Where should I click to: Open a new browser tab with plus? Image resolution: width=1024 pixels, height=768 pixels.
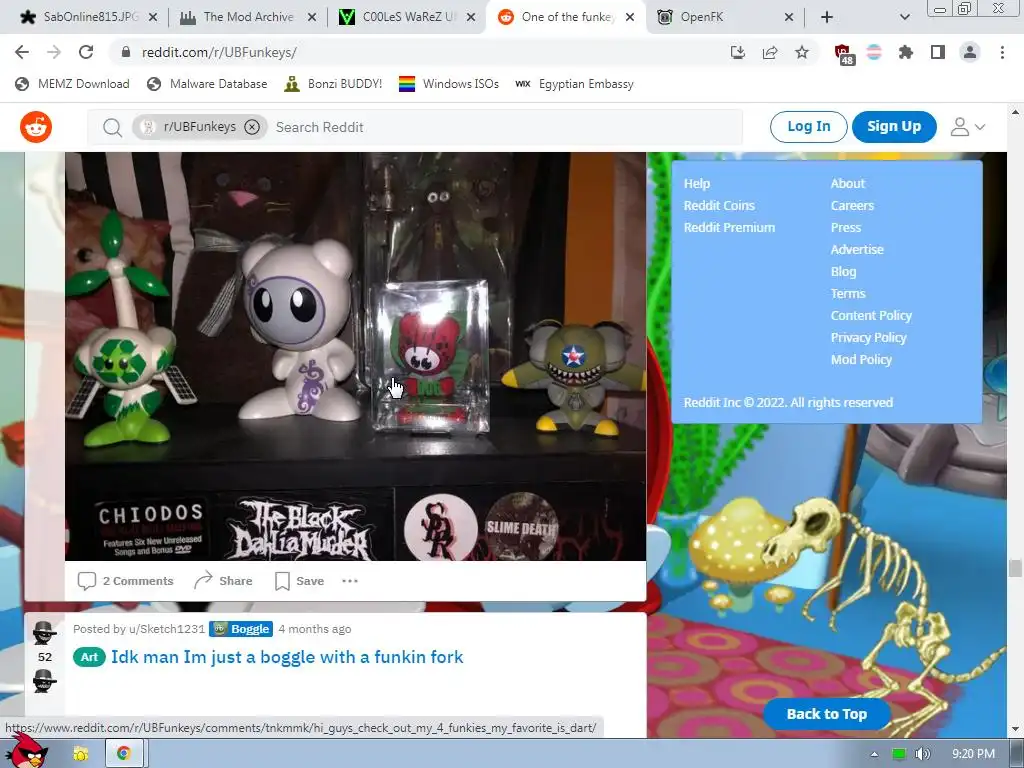coord(827,17)
